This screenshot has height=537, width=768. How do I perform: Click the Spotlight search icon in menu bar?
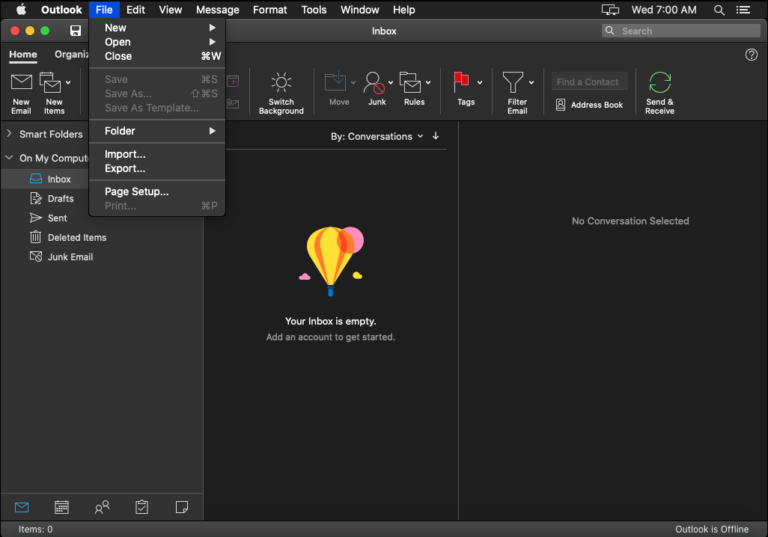pyautogui.click(x=719, y=10)
